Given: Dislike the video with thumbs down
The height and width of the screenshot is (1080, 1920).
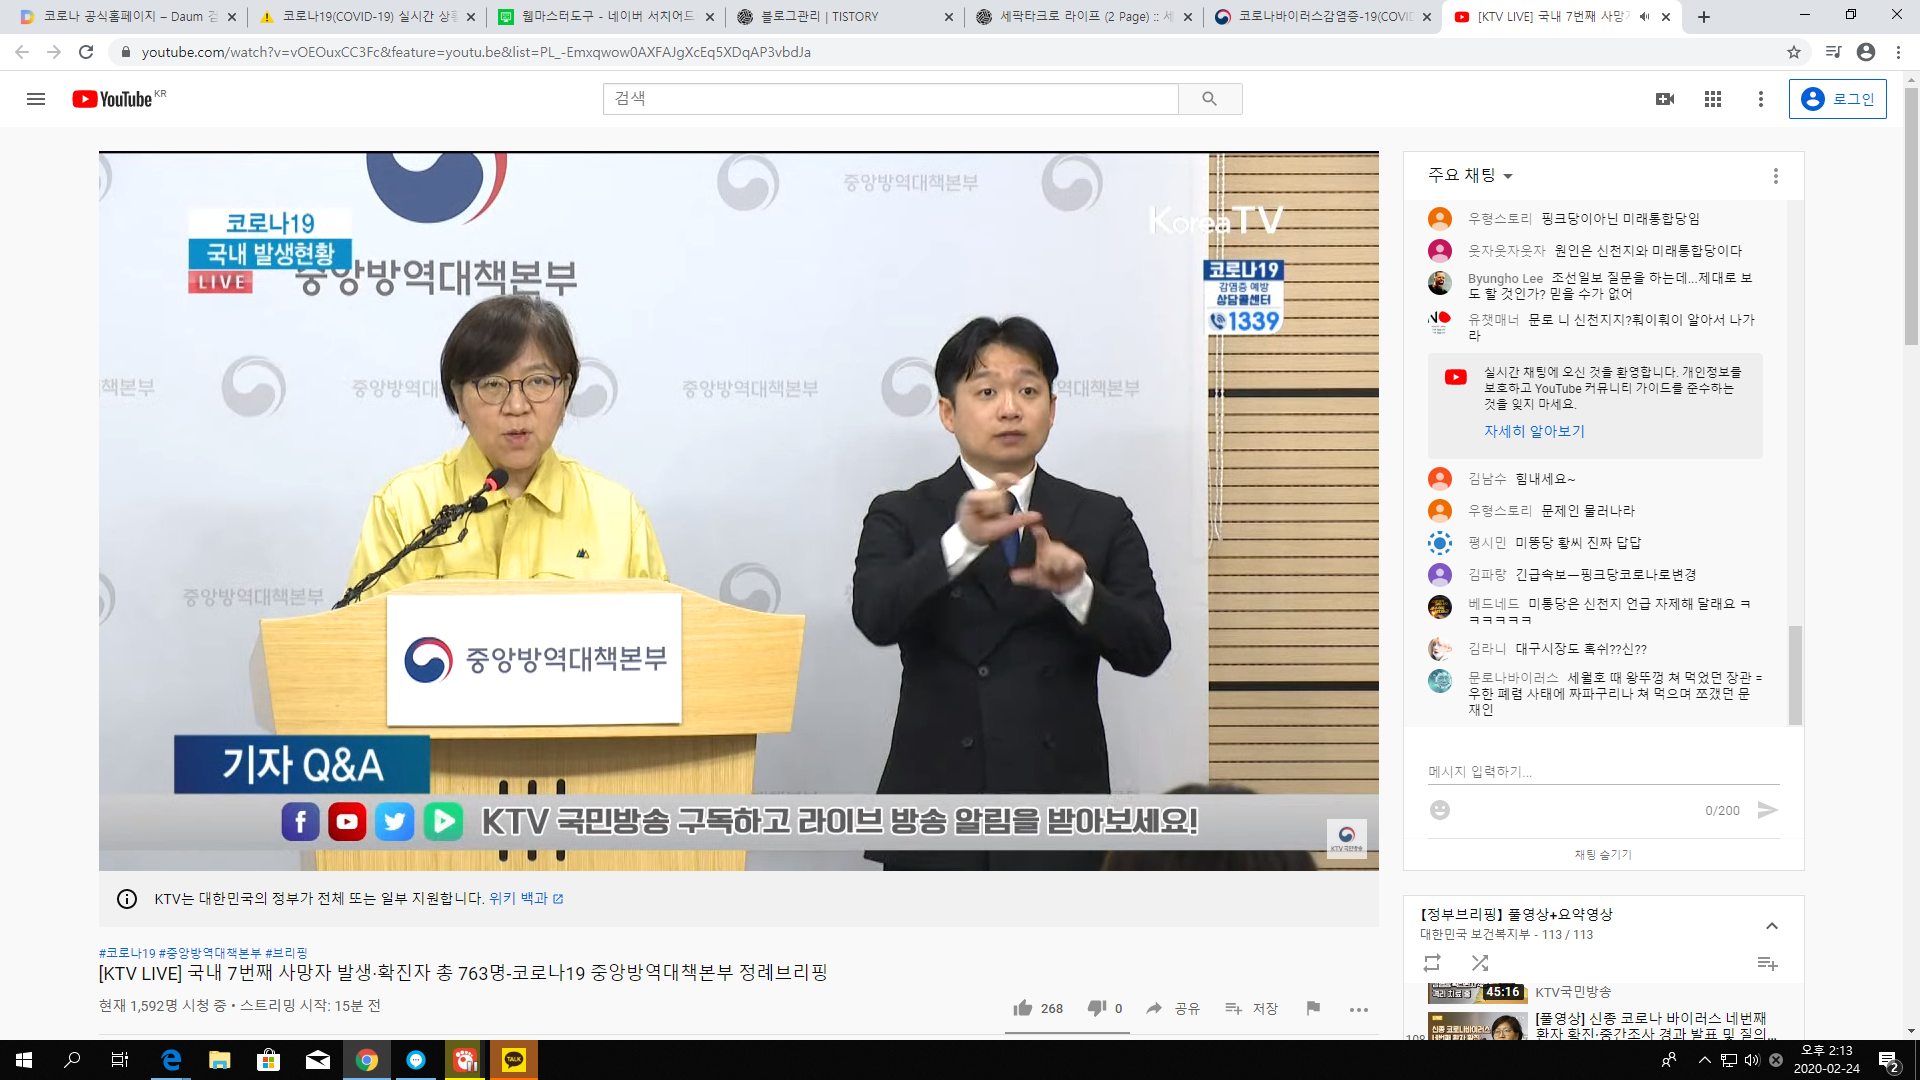Looking at the screenshot, I should click(x=1097, y=1008).
